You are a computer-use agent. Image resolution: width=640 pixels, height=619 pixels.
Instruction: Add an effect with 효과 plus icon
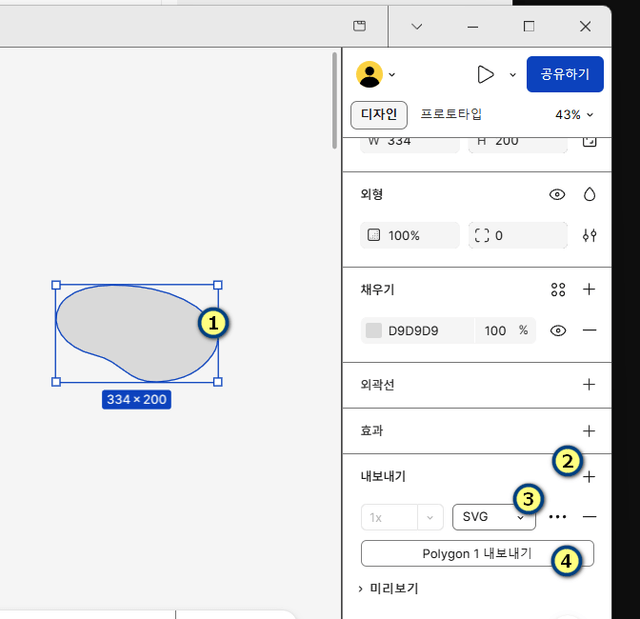click(589, 431)
